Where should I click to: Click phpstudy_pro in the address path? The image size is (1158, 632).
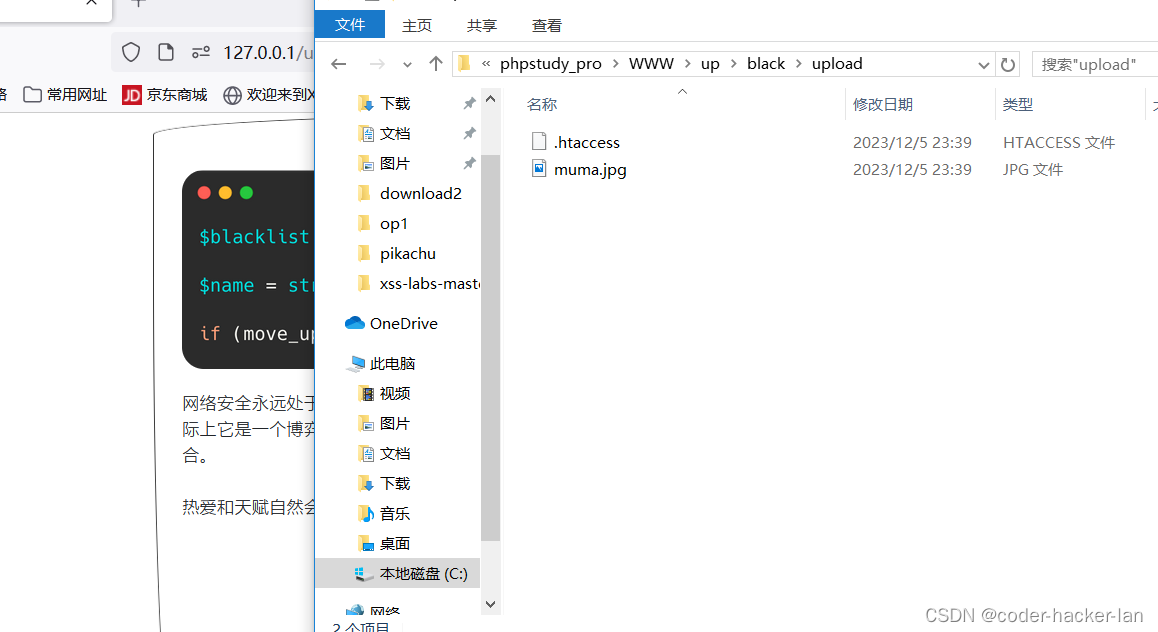coord(550,64)
